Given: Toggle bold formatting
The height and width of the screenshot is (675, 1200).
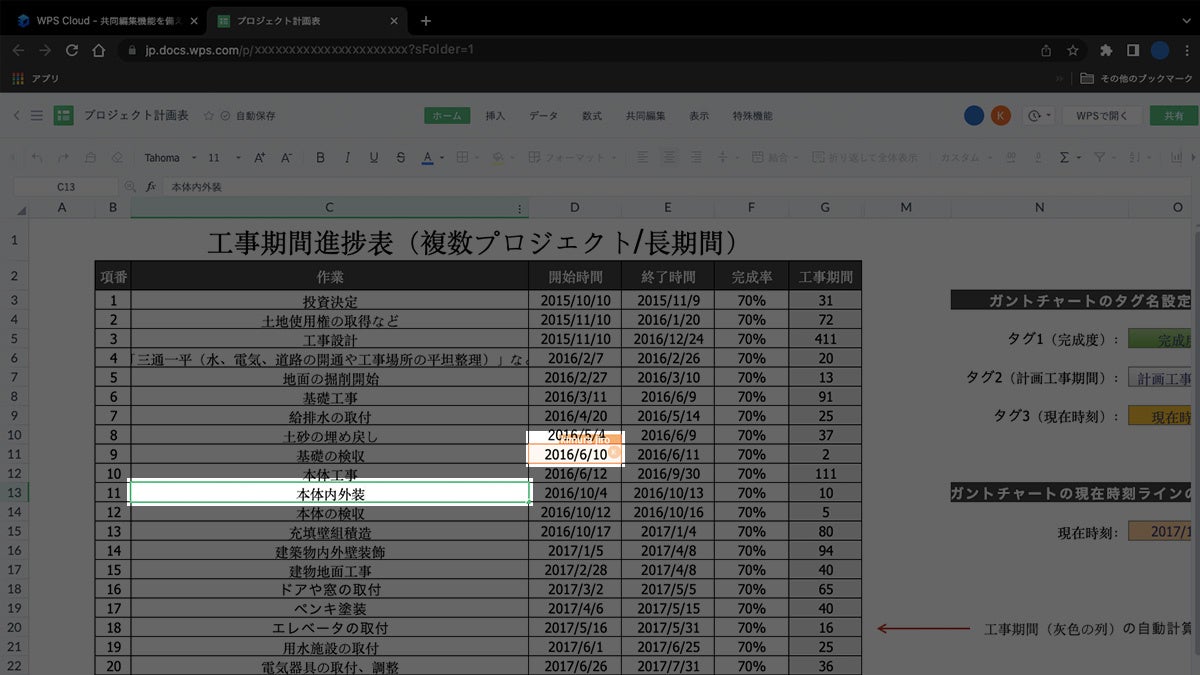Looking at the screenshot, I should [x=318, y=157].
